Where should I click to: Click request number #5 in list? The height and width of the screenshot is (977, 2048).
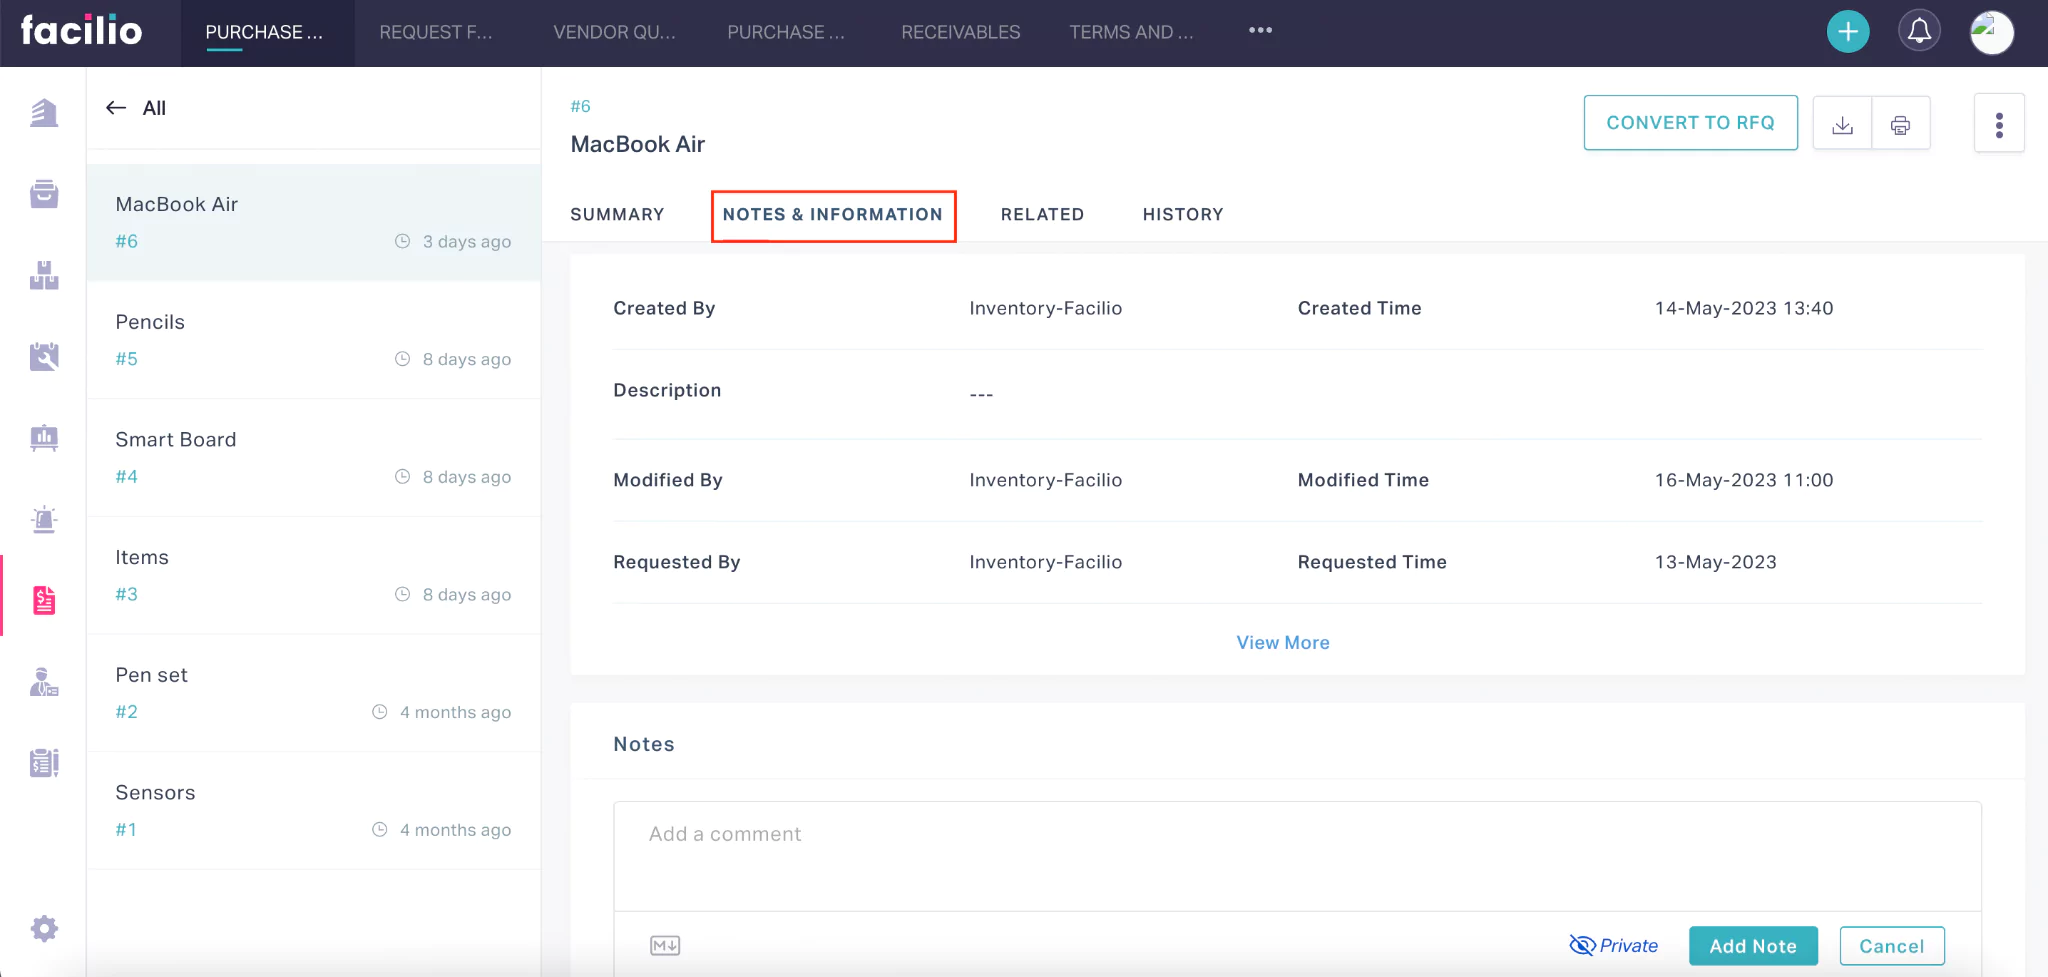pyautogui.click(x=126, y=359)
